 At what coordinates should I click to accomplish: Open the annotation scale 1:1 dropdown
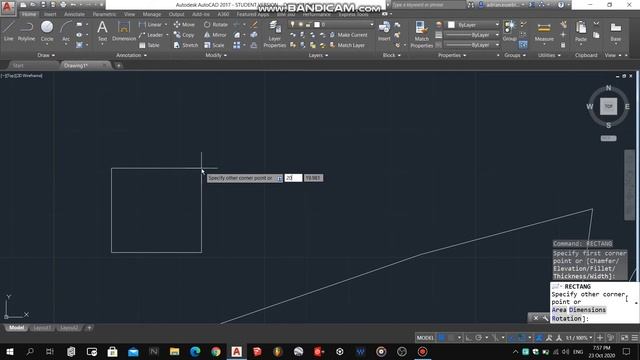[x=579, y=338]
